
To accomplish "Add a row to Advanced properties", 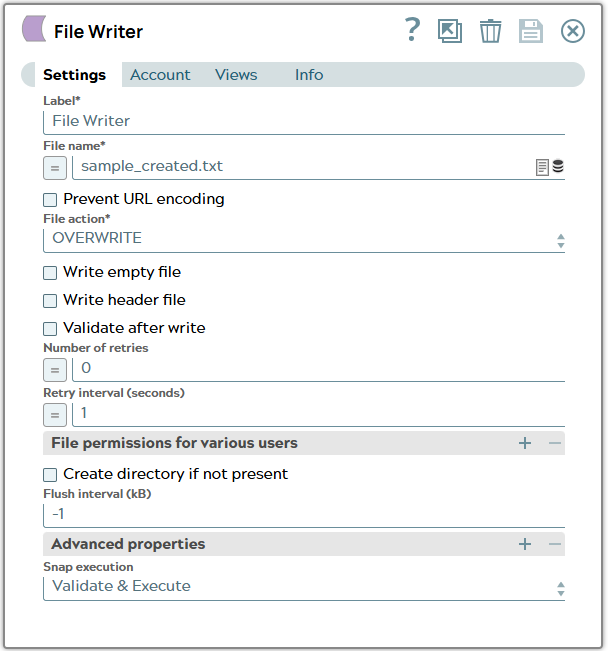I will 525,544.
